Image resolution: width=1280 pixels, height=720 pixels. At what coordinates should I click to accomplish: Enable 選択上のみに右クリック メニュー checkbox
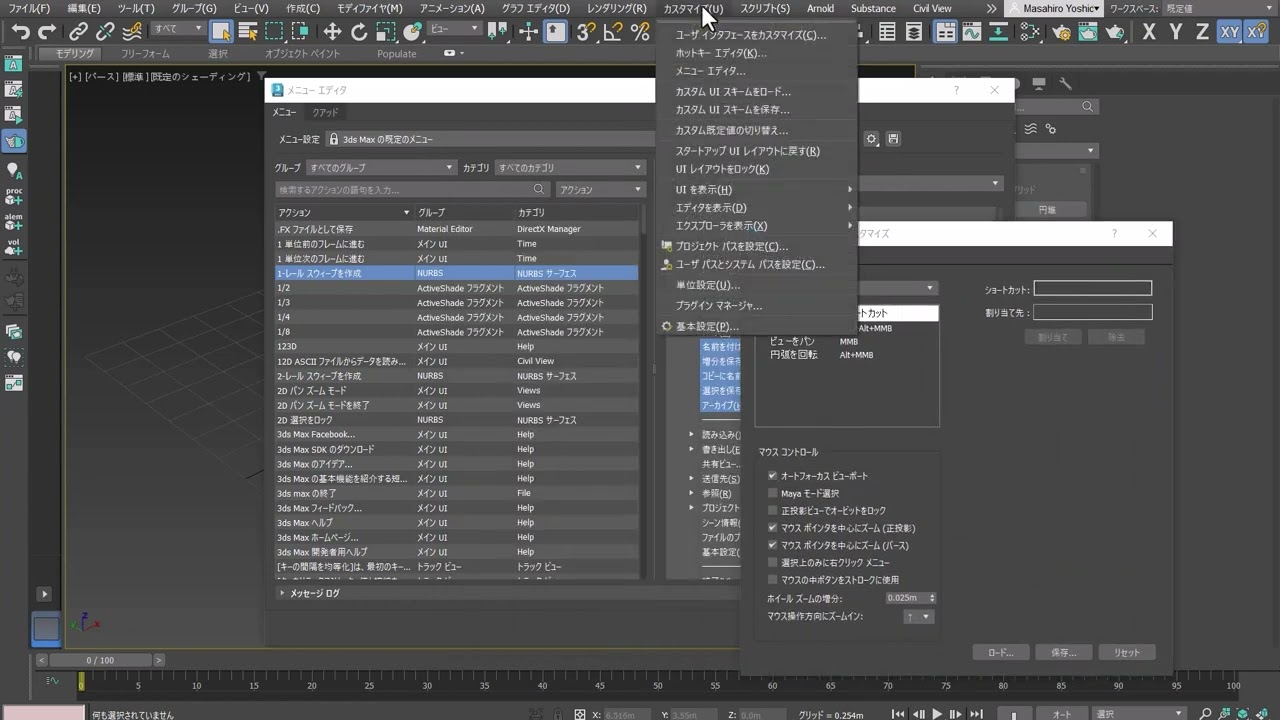click(772, 562)
